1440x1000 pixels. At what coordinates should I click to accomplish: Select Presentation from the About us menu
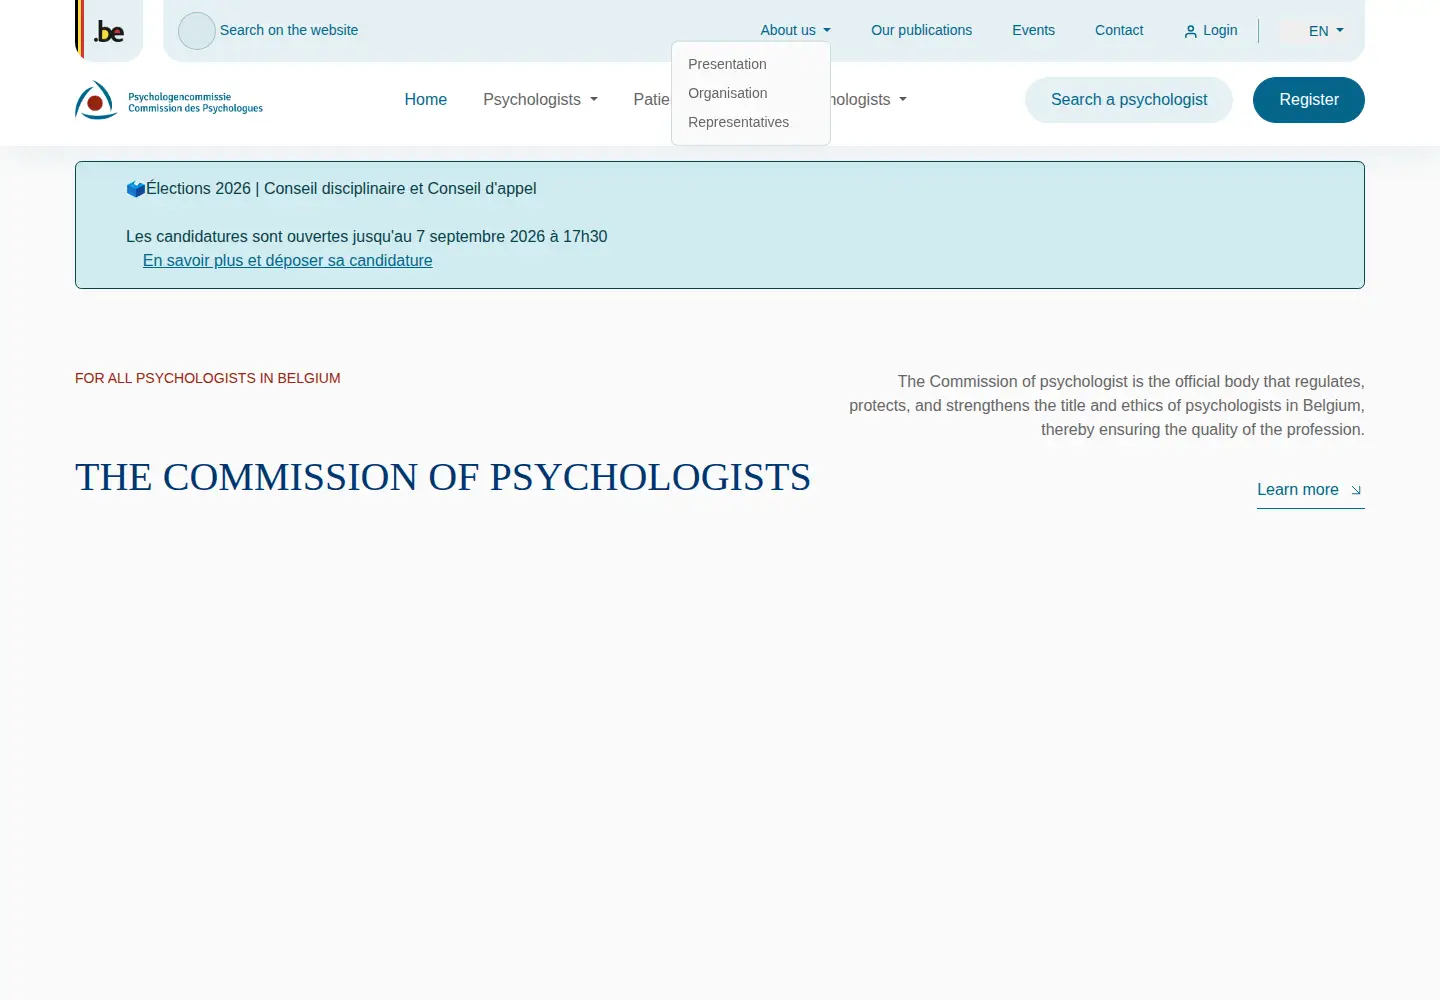(x=727, y=64)
